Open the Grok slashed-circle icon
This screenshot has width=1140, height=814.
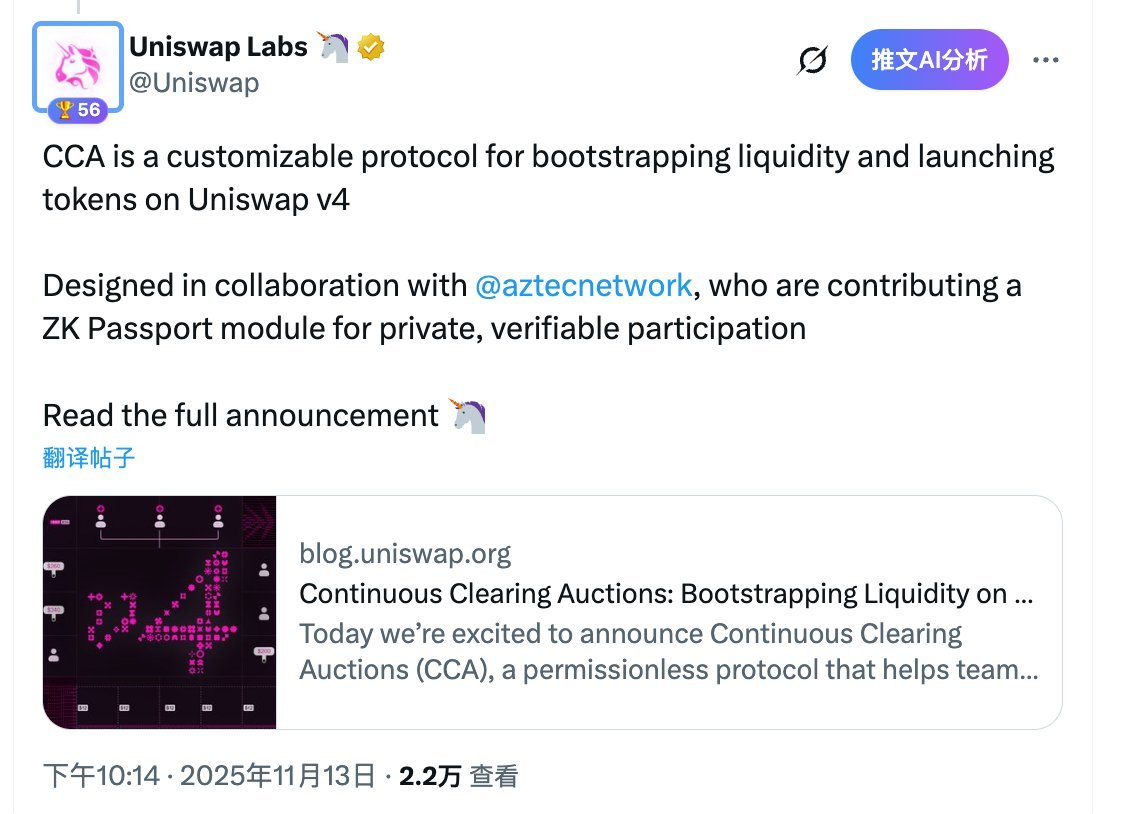(x=812, y=61)
